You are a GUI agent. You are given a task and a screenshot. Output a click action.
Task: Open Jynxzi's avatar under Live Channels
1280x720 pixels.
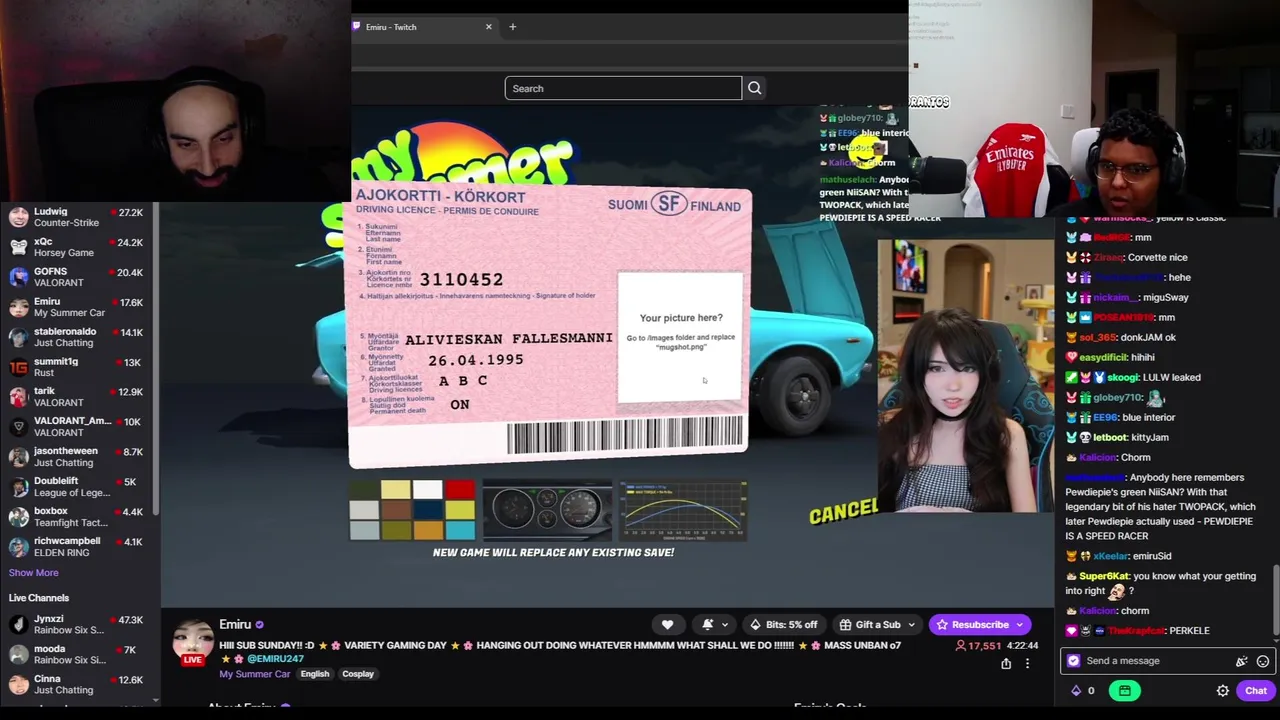(x=18, y=624)
